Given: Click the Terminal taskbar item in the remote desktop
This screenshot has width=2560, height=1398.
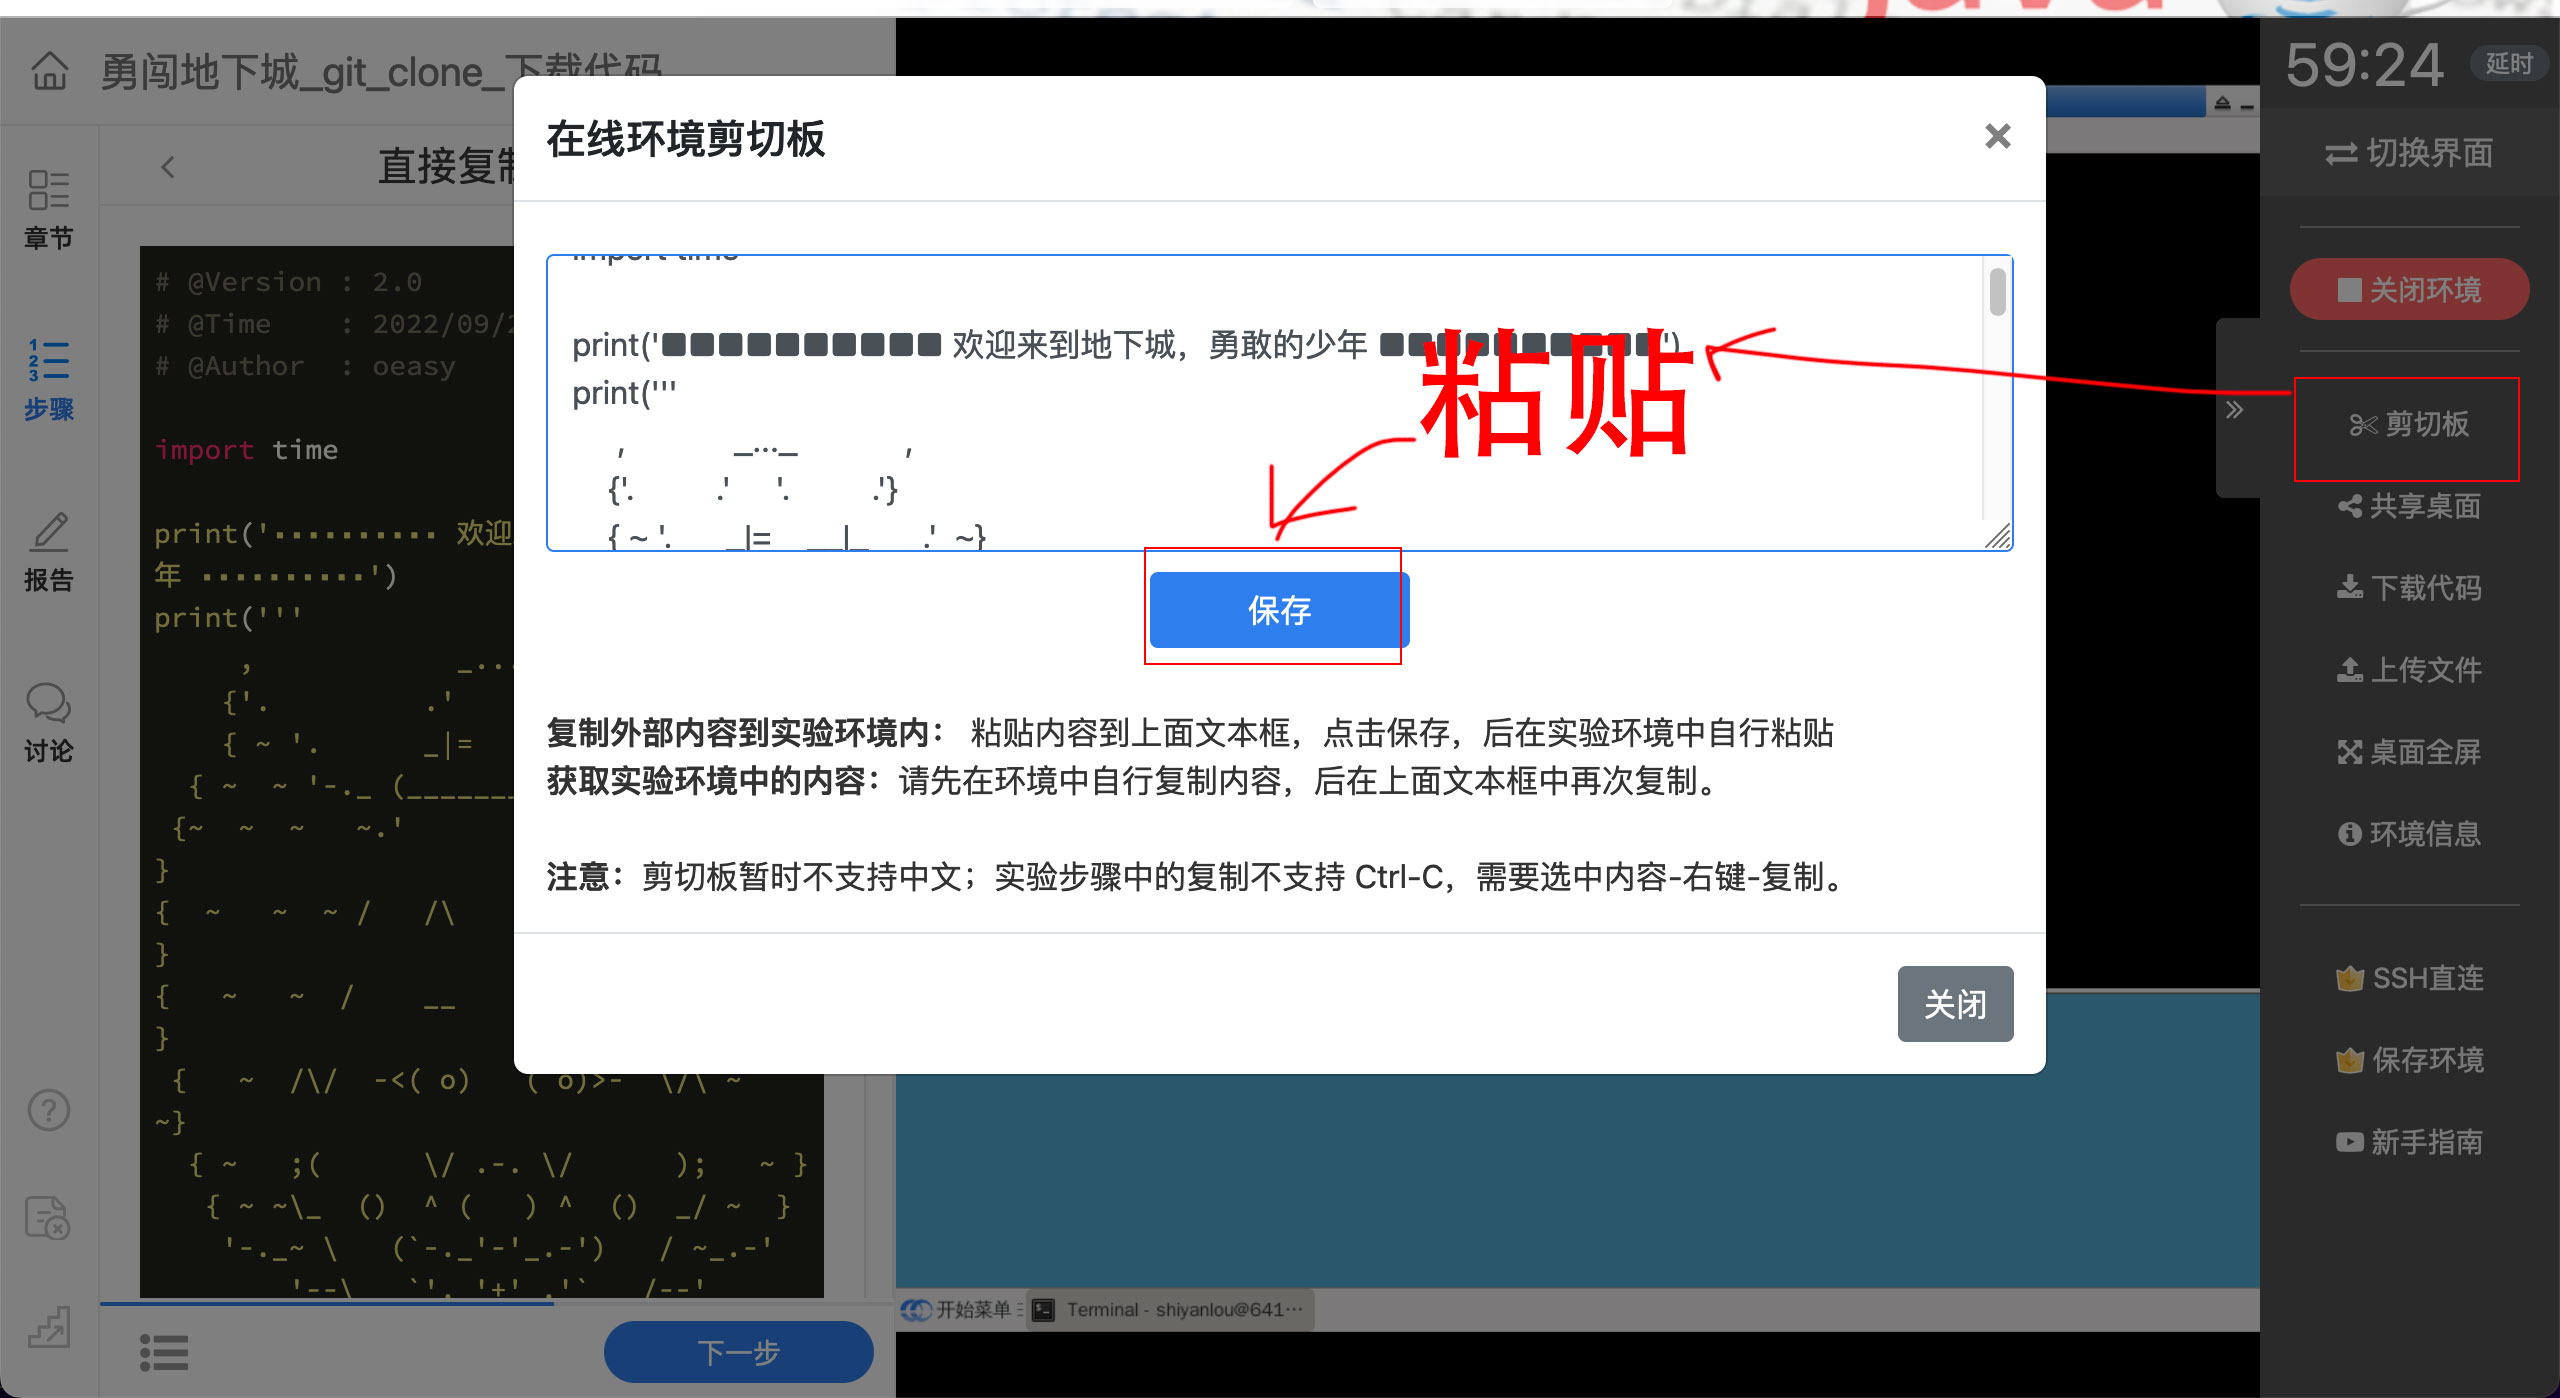Looking at the screenshot, I should (x=1170, y=1309).
